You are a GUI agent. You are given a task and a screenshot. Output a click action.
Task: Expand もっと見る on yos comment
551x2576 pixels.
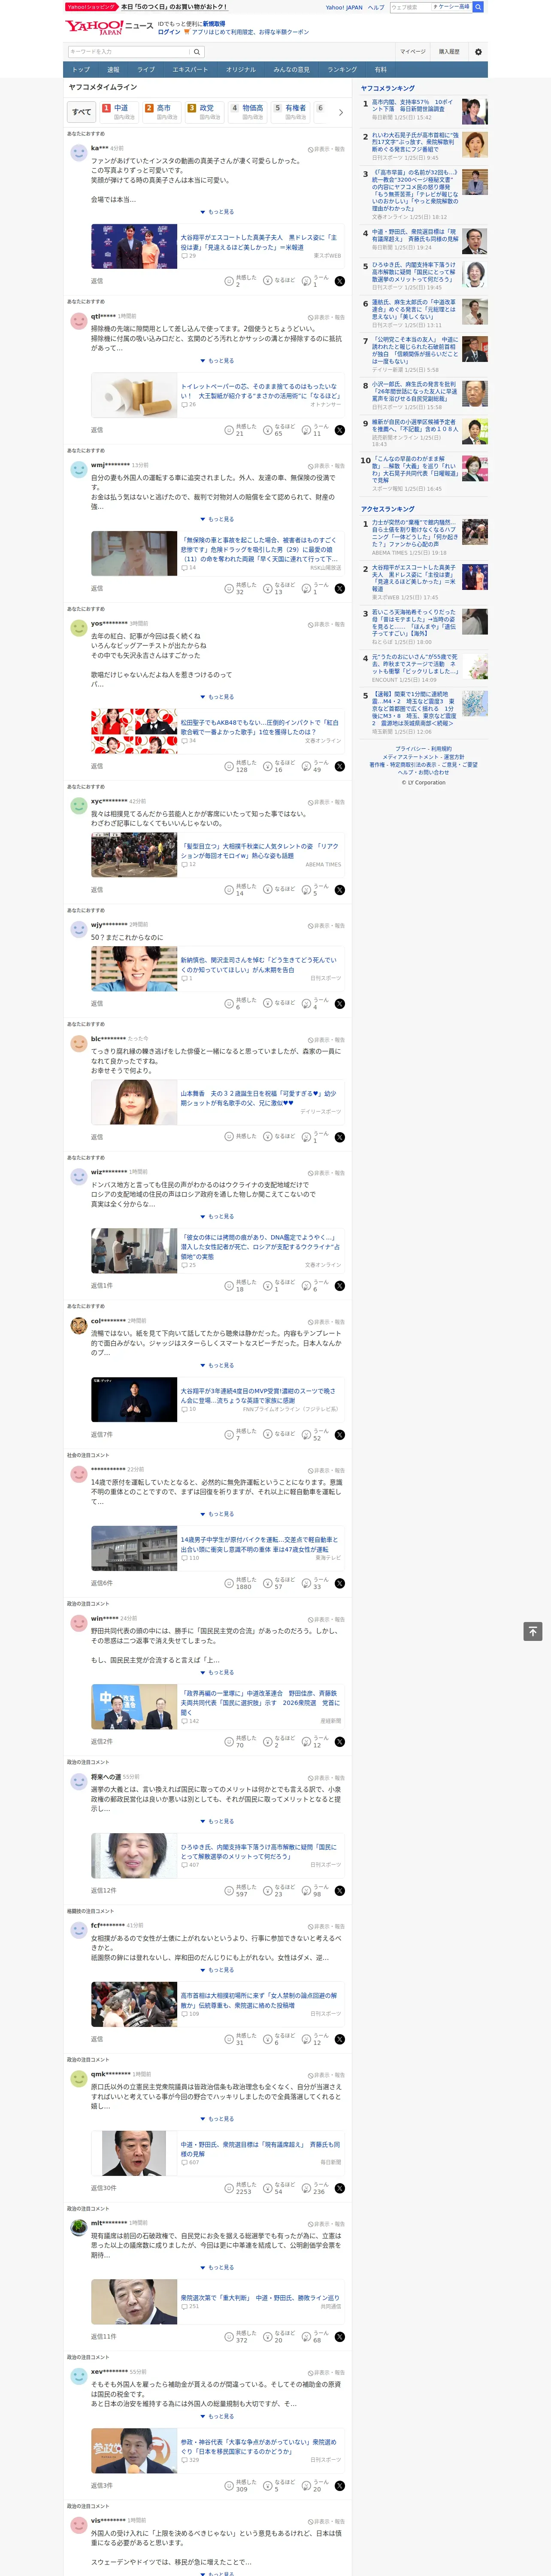pos(217,697)
